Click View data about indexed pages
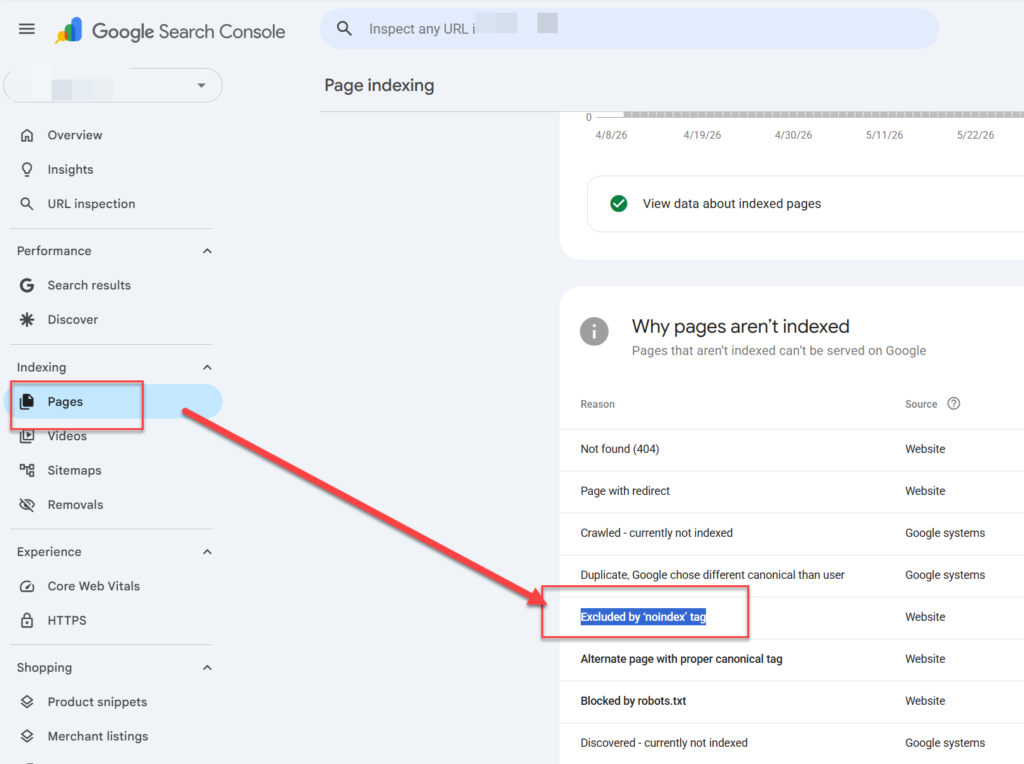The image size is (1024, 764). click(x=805, y=204)
